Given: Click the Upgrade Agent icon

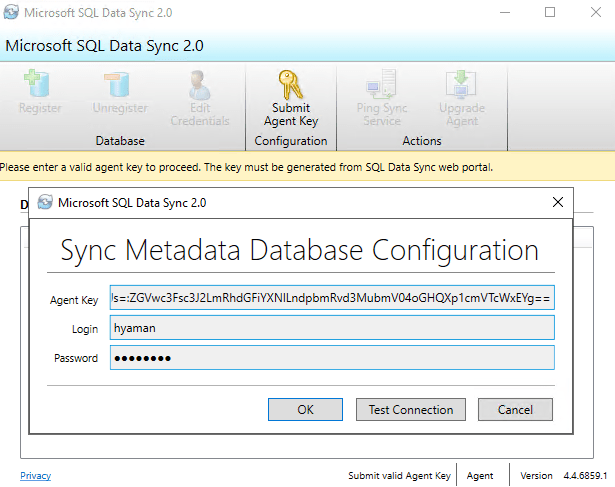Looking at the screenshot, I should pyautogui.click(x=461, y=84).
